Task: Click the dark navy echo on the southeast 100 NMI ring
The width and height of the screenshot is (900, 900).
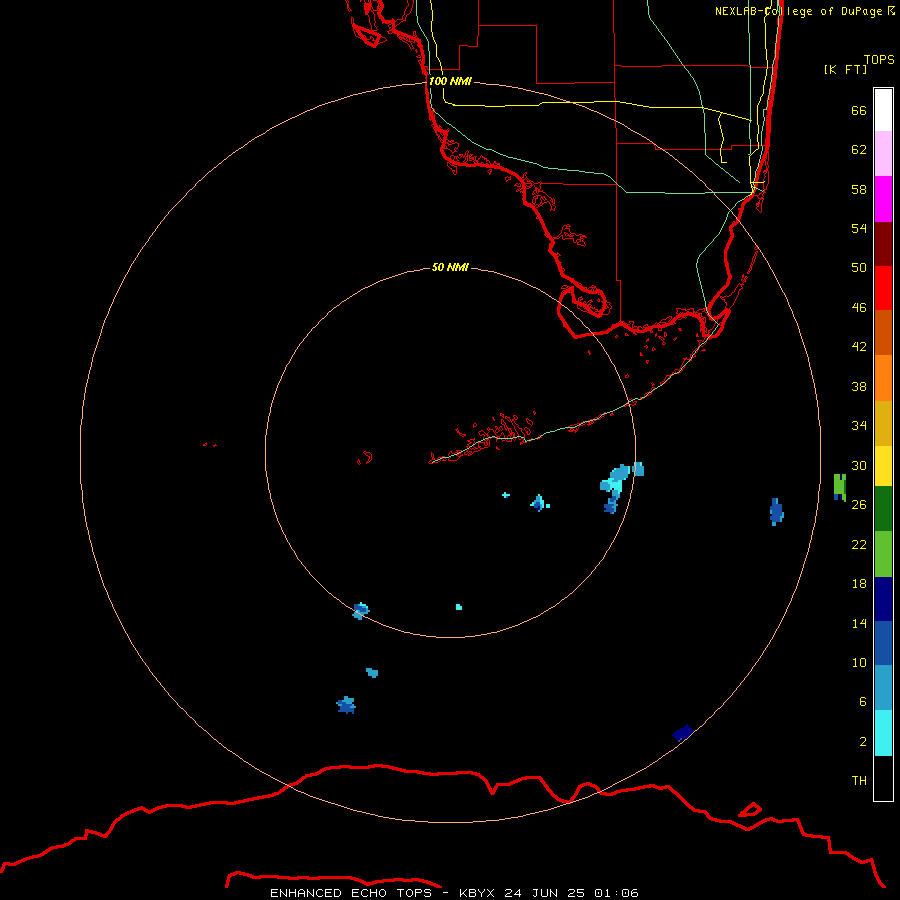Action: tap(682, 733)
